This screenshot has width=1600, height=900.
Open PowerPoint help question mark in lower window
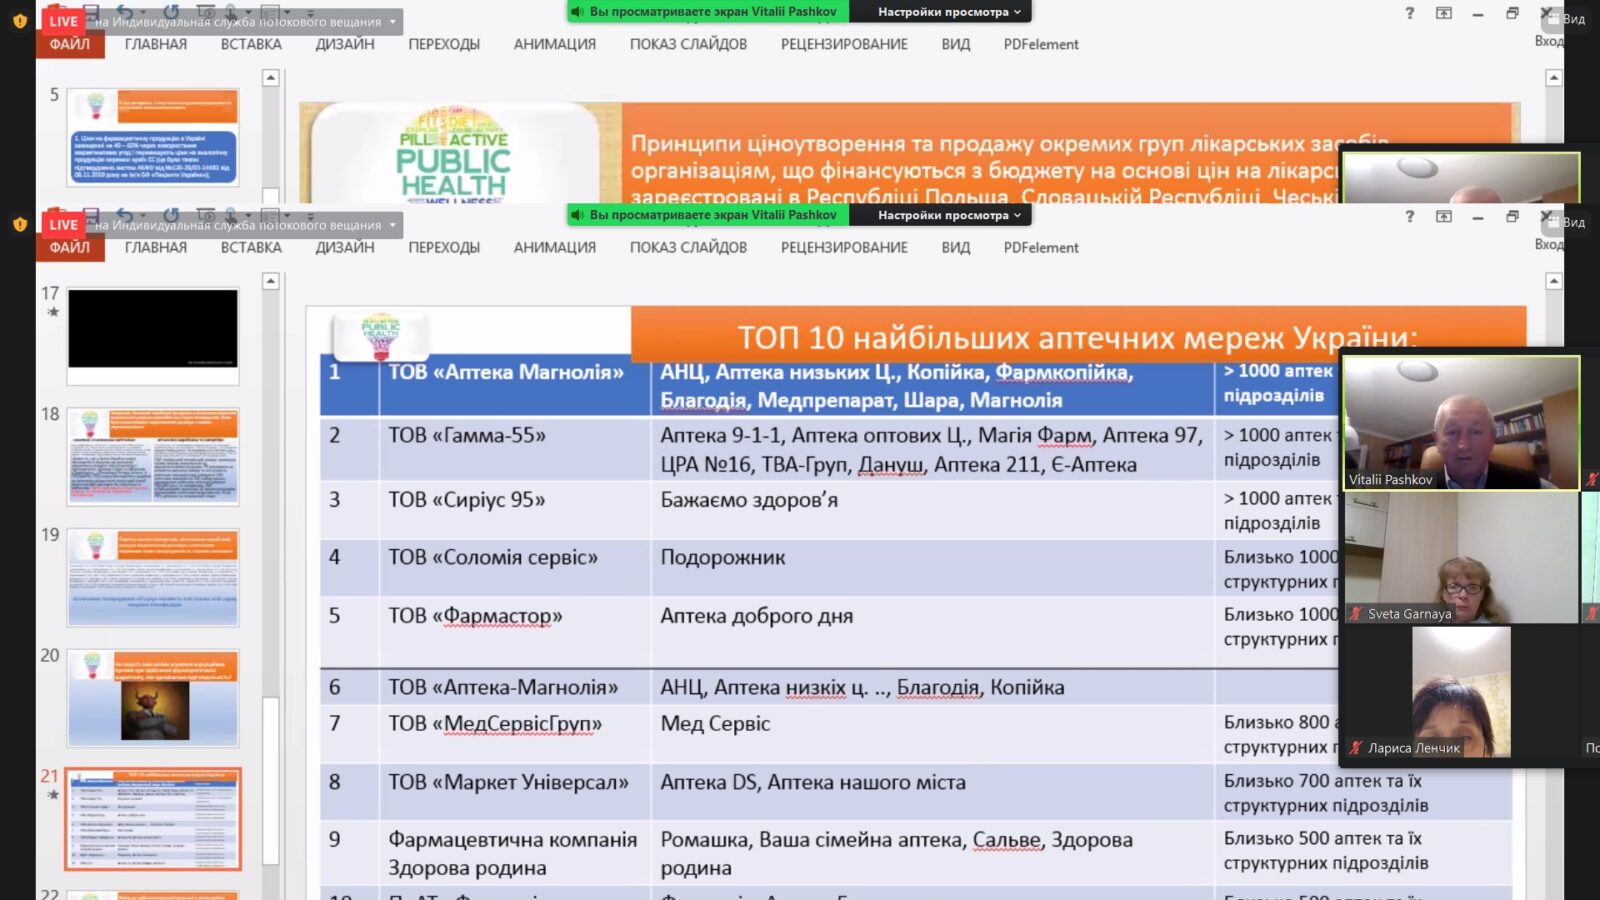[x=1410, y=216]
